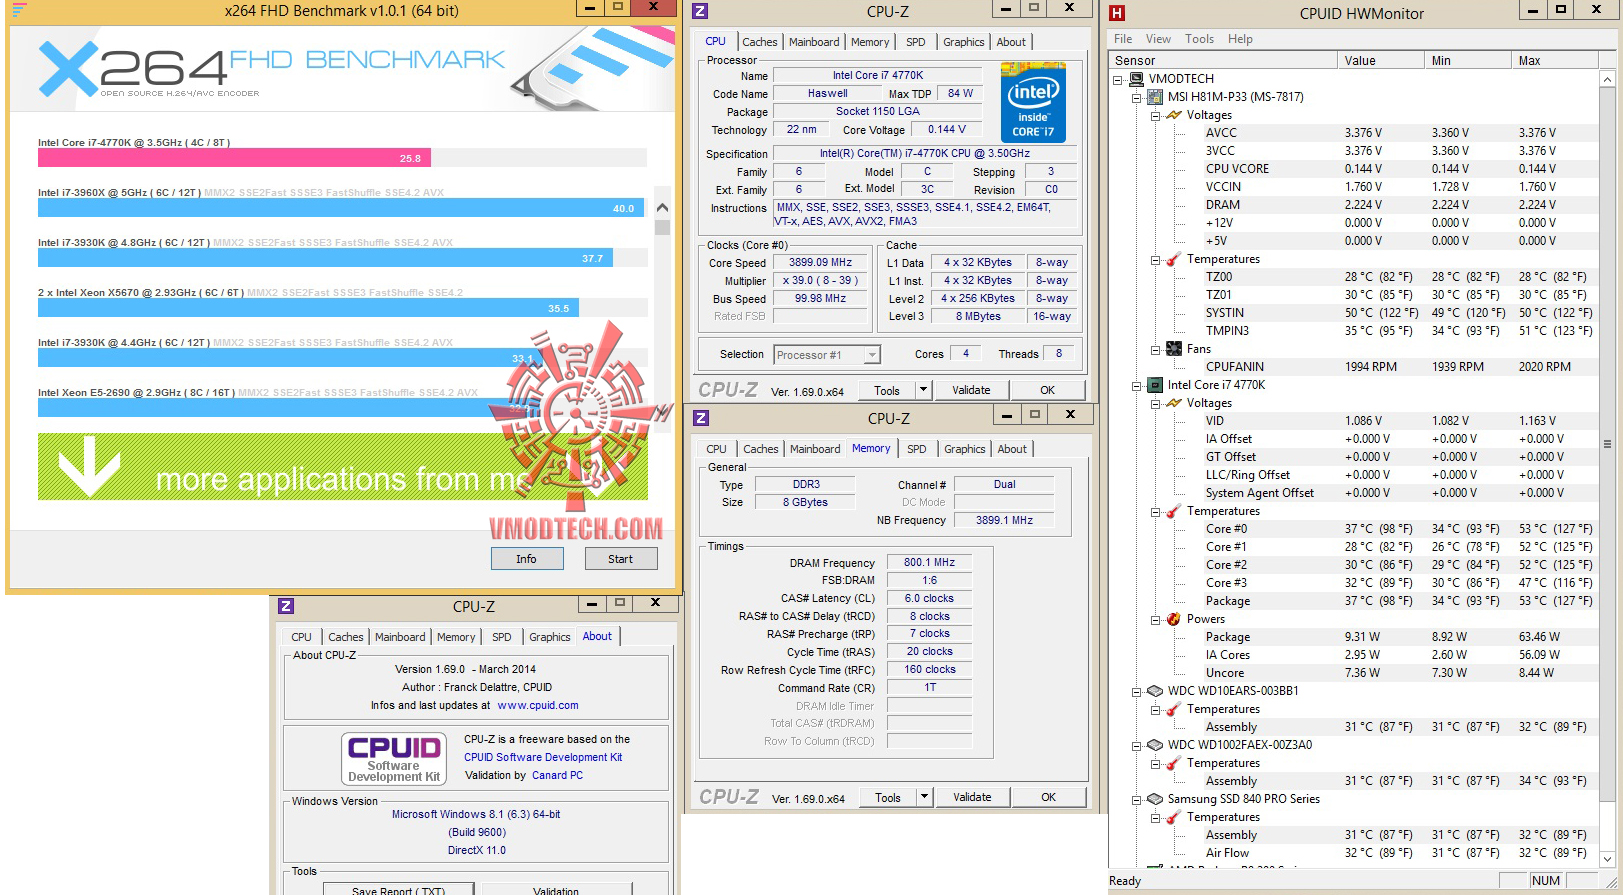
Task: Click Save Report (TXT) button in CPU-Z
Action: [398, 890]
